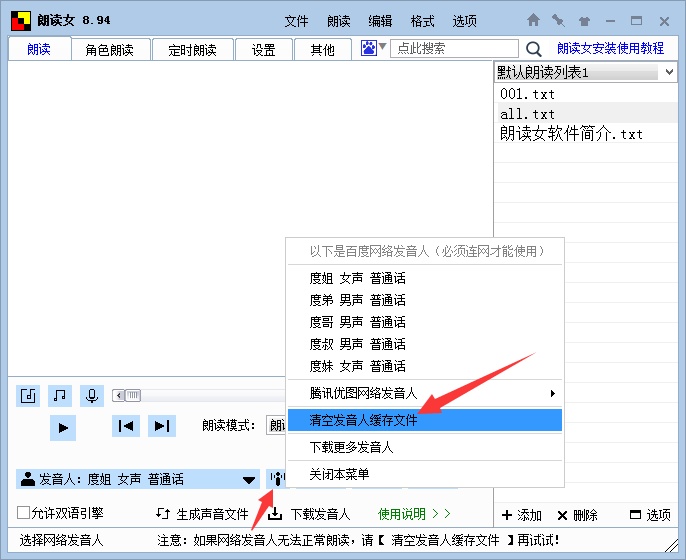Choose 度妹 女声 普通话 voice
The image size is (686, 560).
(425, 366)
